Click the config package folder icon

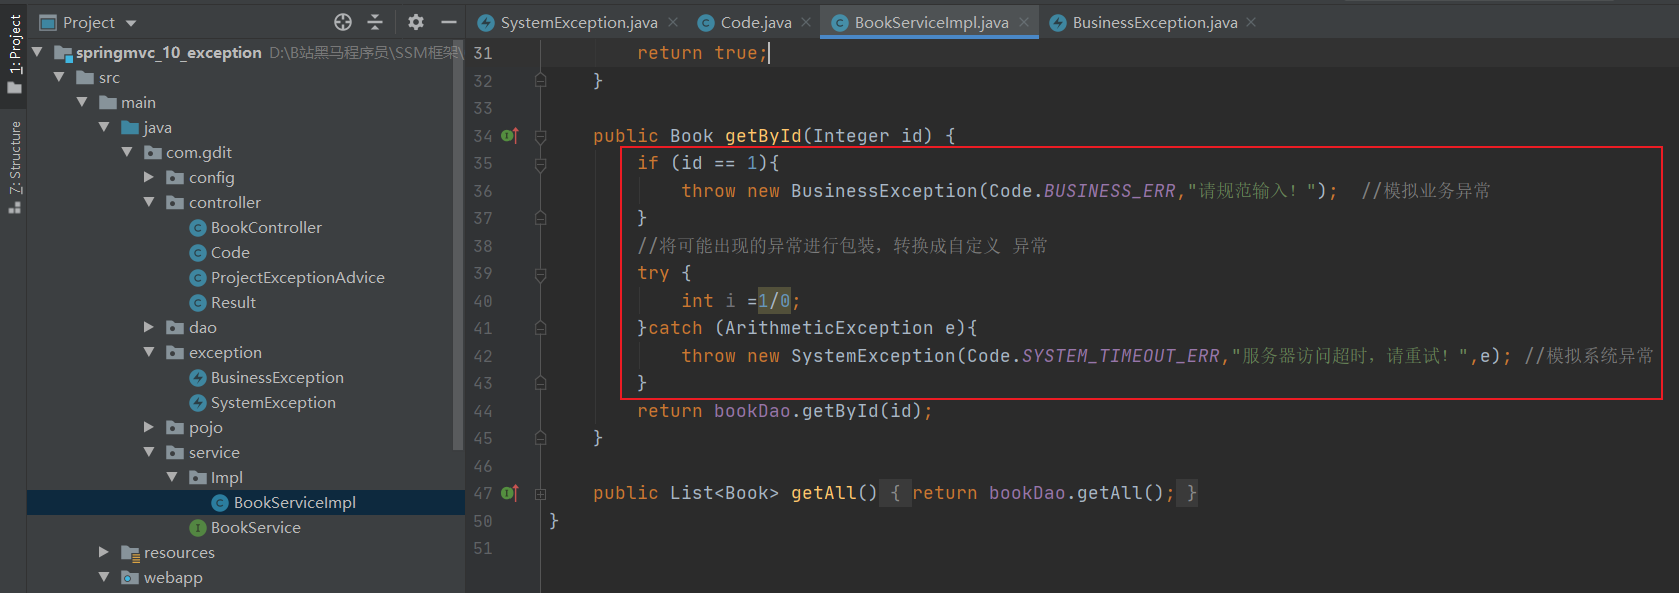[175, 177]
